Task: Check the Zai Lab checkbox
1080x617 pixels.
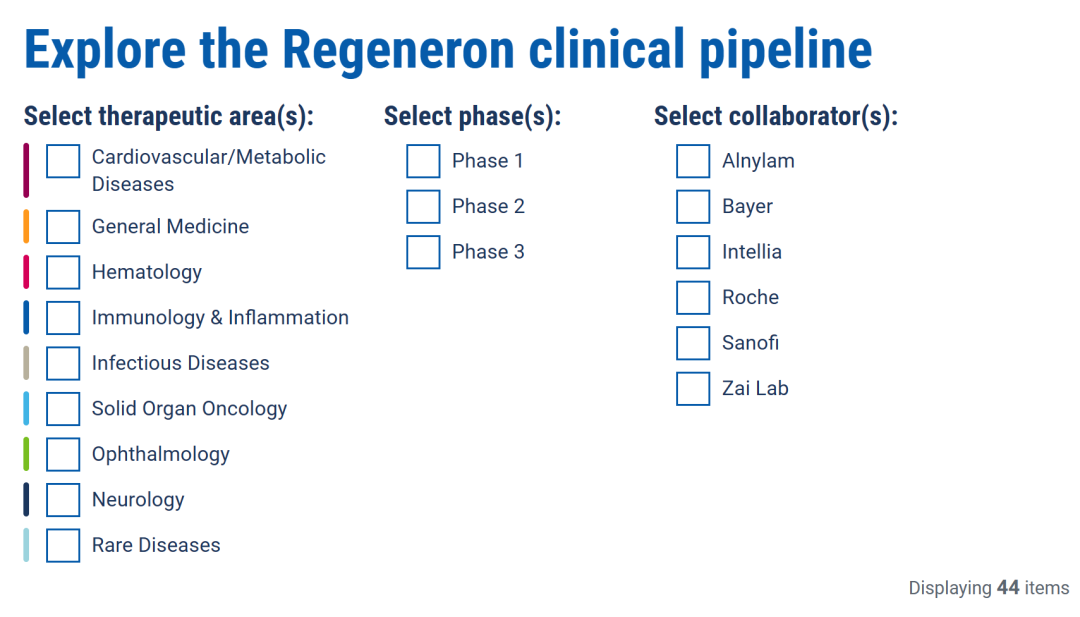Action: point(693,388)
